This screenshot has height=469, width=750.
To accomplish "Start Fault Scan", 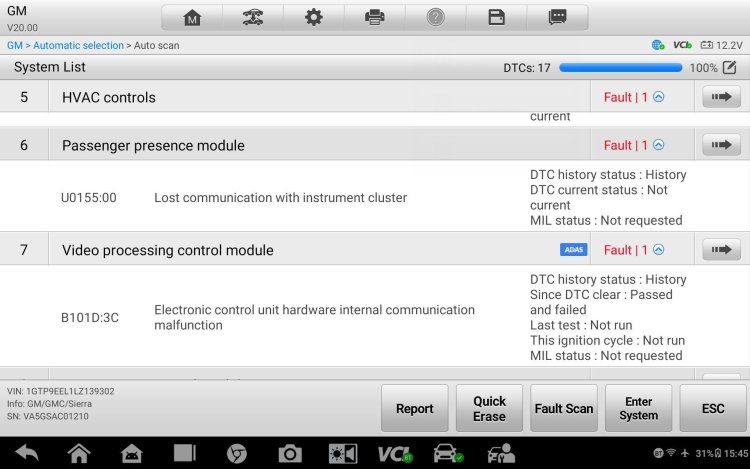I will (x=564, y=408).
